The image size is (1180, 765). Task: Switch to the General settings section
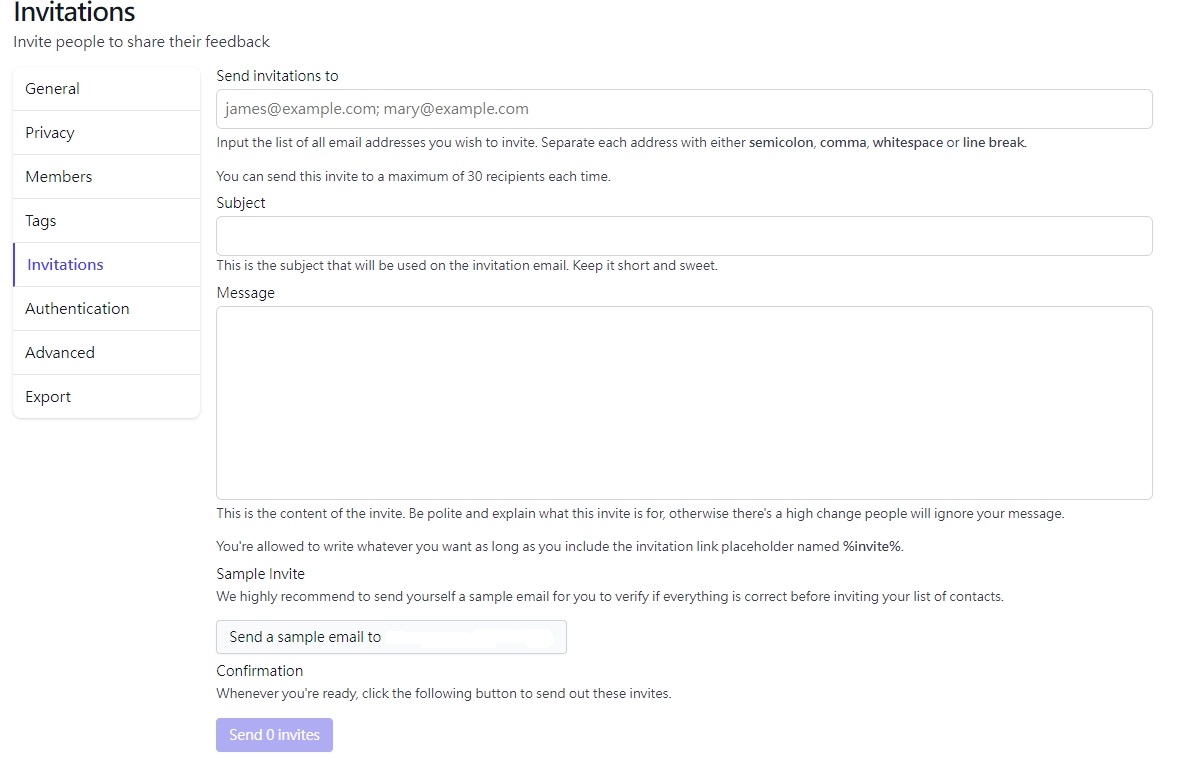point(51,88)
